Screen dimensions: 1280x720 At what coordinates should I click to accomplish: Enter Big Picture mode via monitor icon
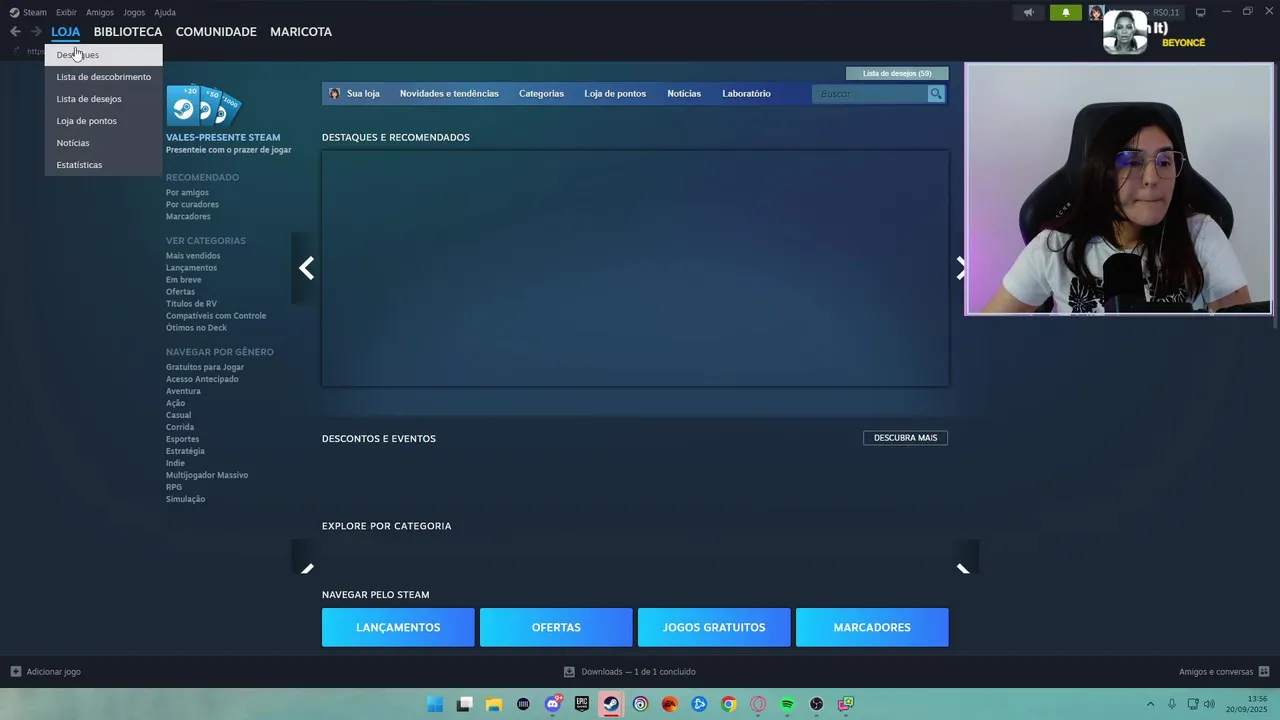pos(1201,12)
